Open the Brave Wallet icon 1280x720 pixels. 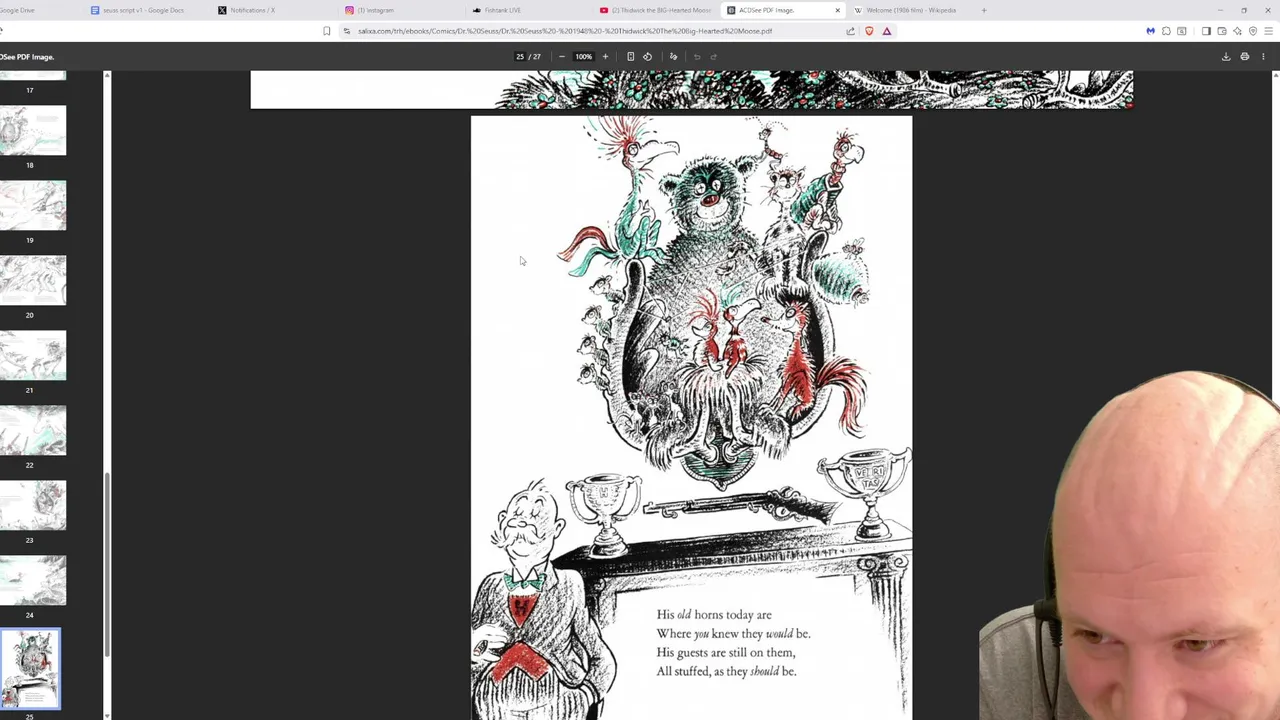pos(1222,31)
